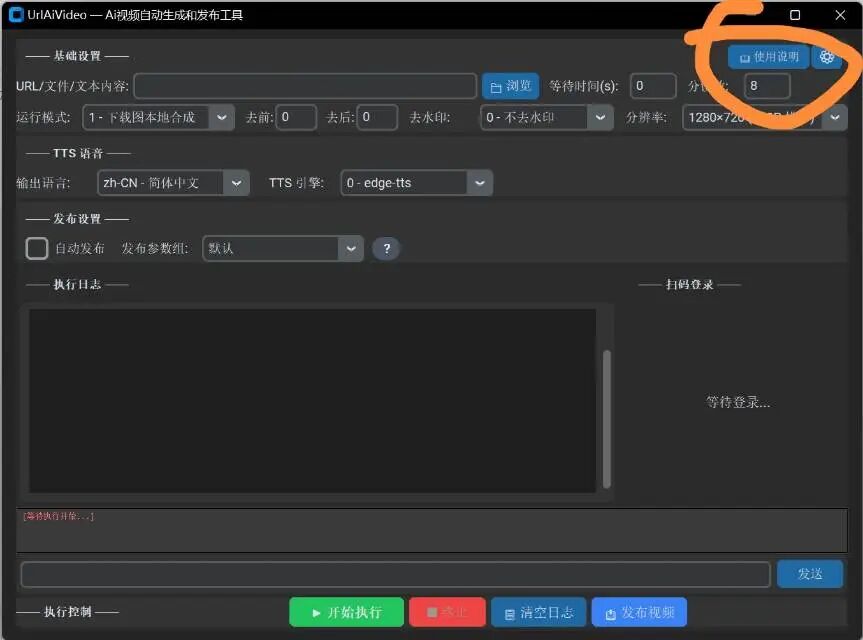Click the field showing value 8

pyautogui.click(x=767, y=86)
